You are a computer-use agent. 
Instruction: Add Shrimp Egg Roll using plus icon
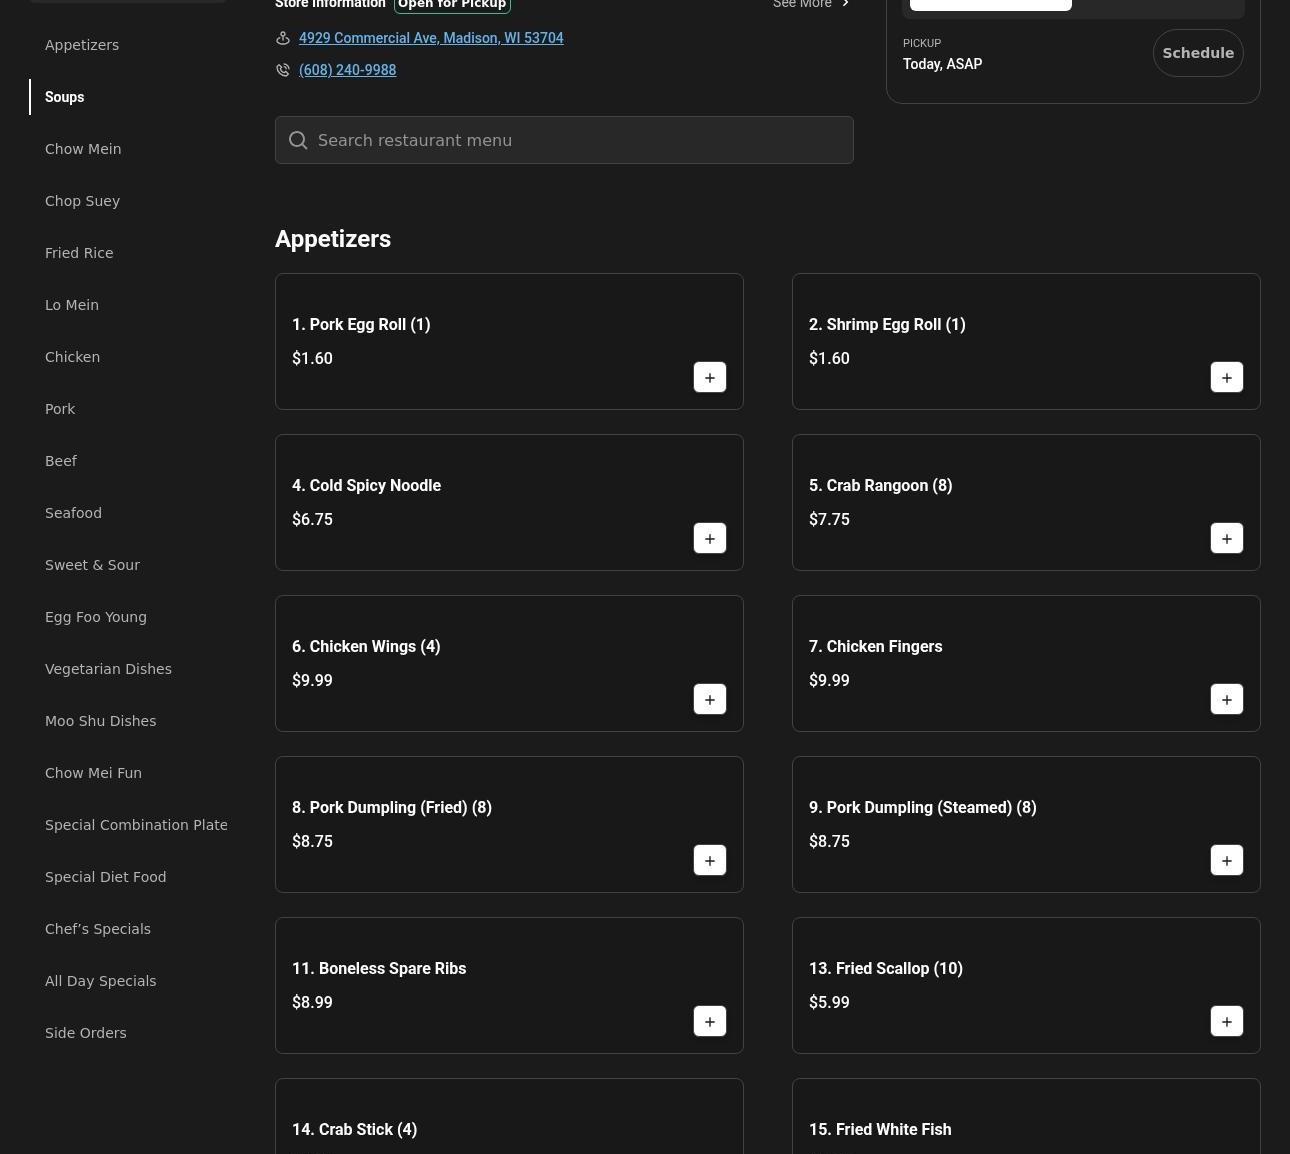[x=1226, y=377]
